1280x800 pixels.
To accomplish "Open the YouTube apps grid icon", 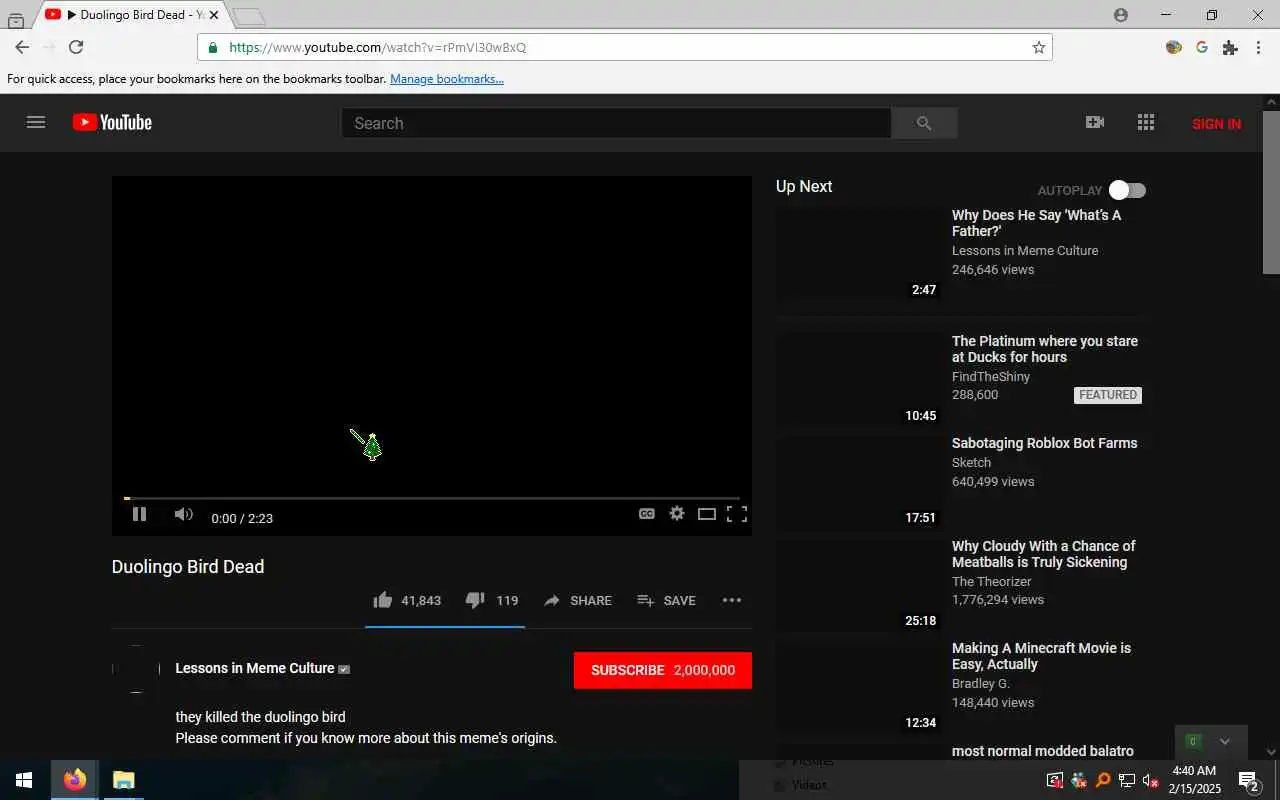I will pyautogui.click(x=1146, y=122).
